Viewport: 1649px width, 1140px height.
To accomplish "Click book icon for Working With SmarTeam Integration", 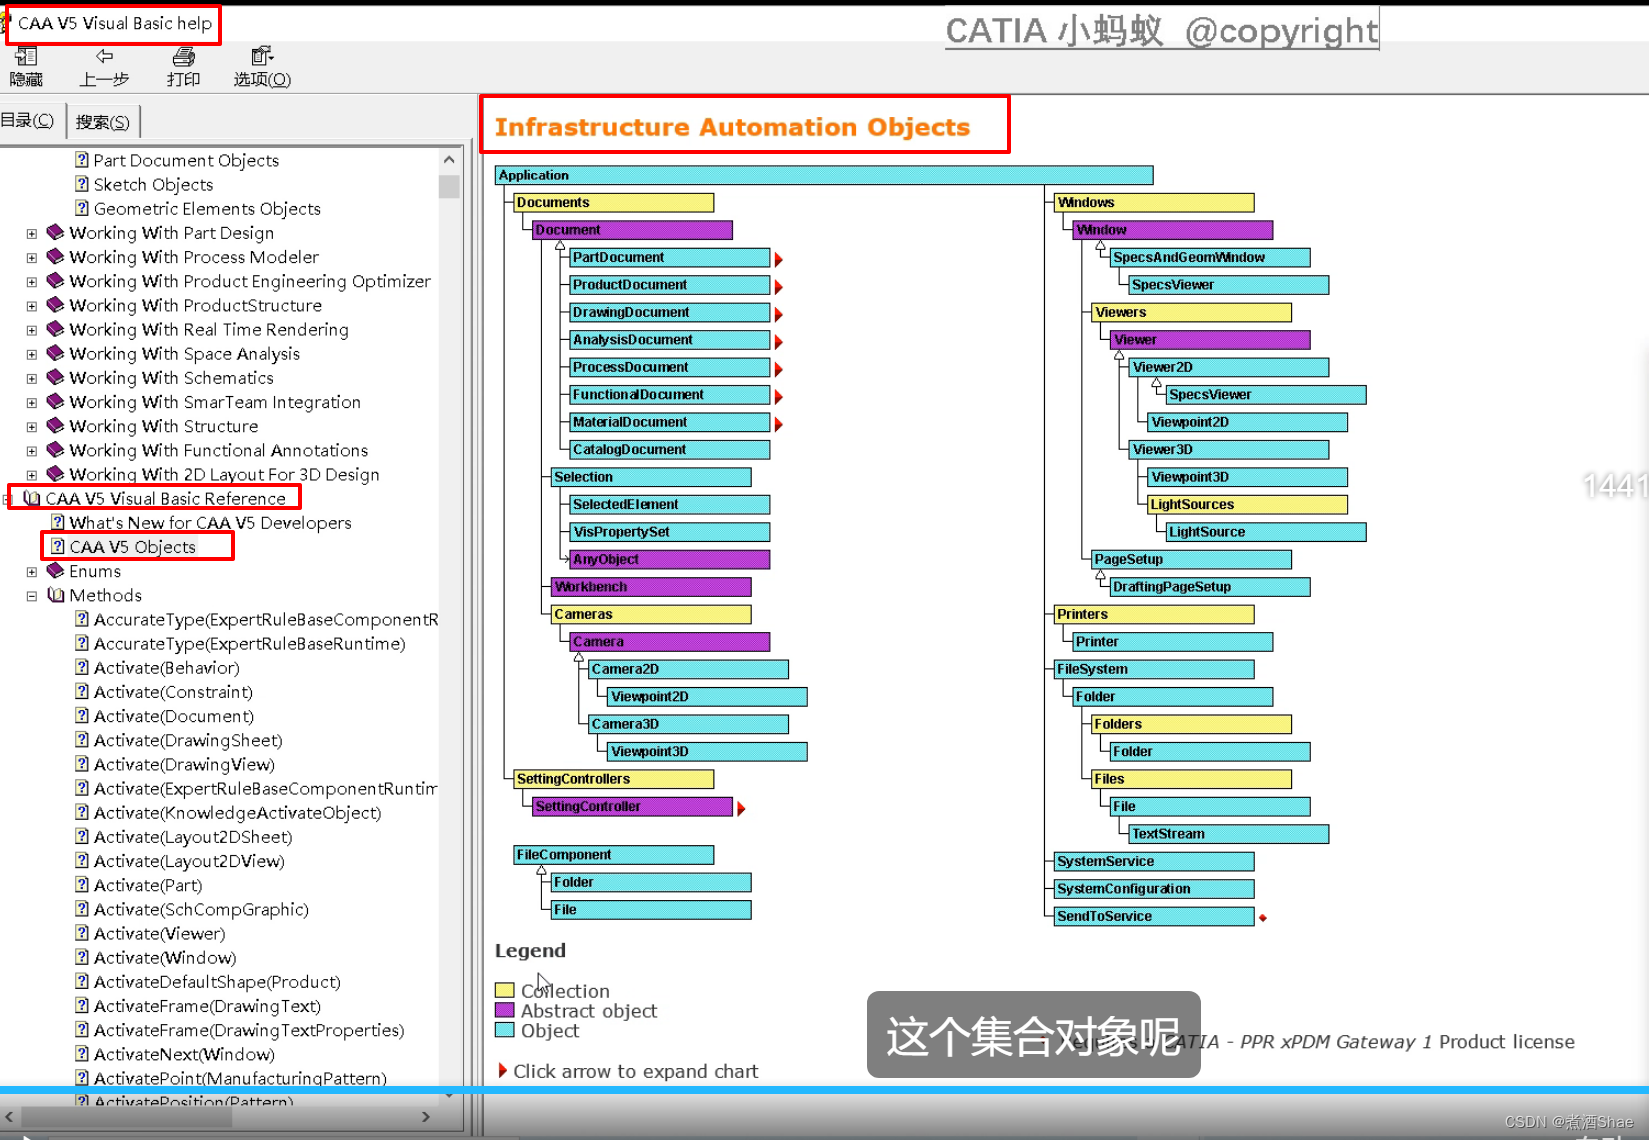I will click(55, 402).
